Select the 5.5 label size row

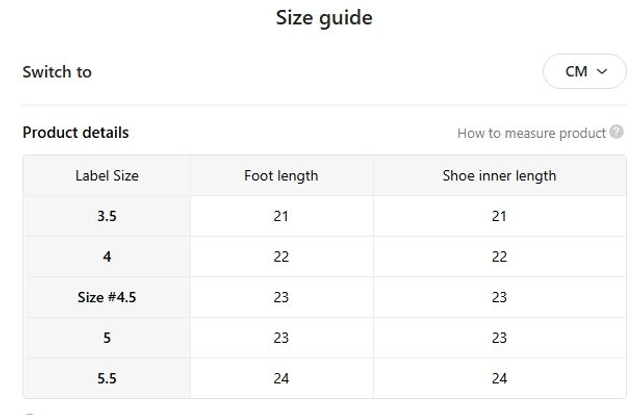[107, 378]
